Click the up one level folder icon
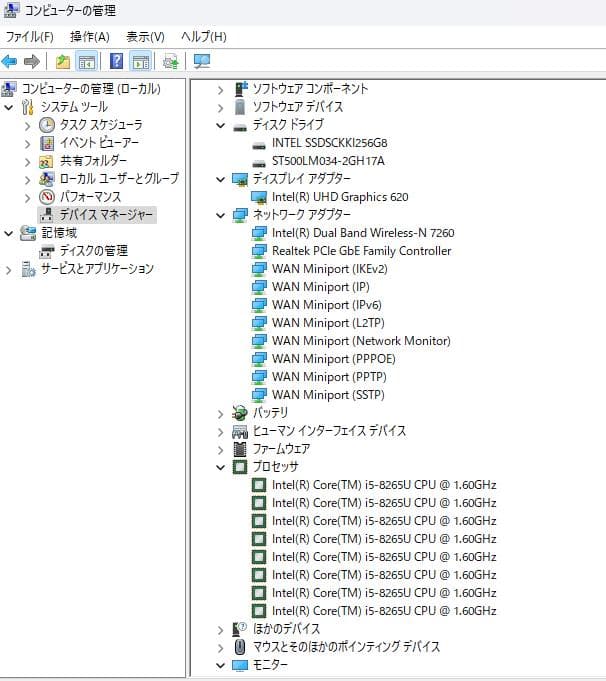 pos(63,61)
